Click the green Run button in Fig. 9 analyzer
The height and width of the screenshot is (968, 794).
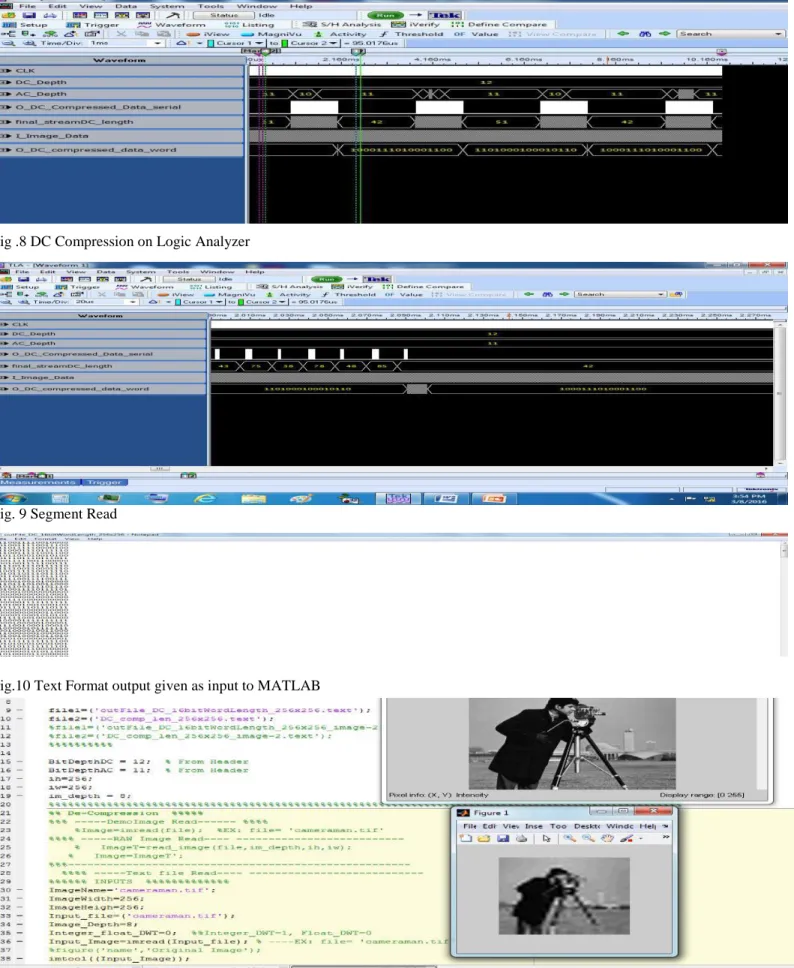pyautogui.click(x=326, y=279)
